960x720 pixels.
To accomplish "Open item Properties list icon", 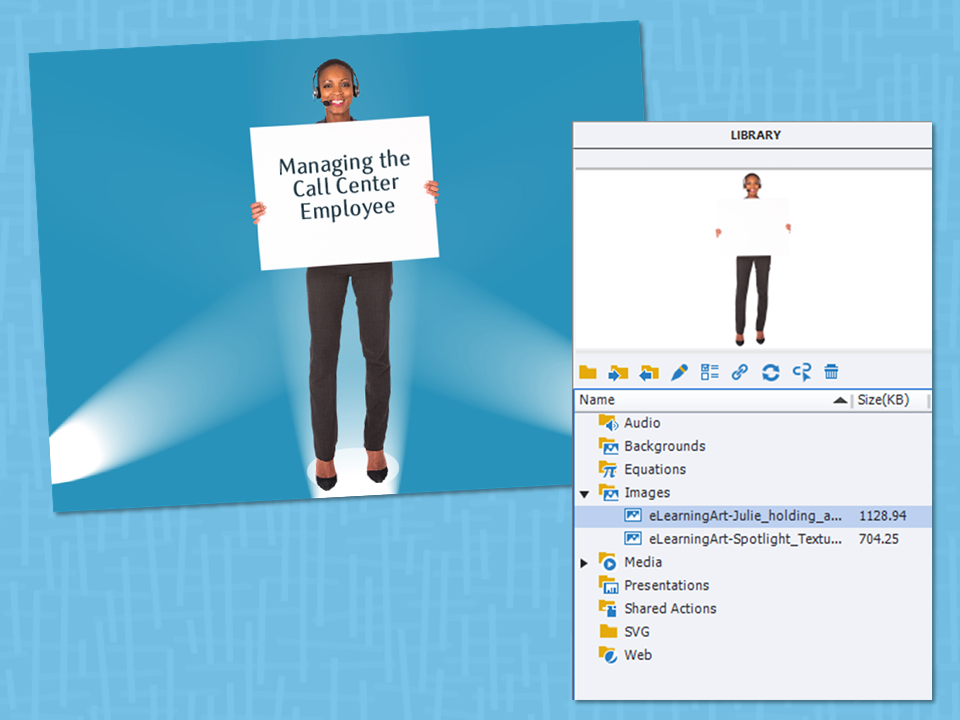I will [710, 372].
